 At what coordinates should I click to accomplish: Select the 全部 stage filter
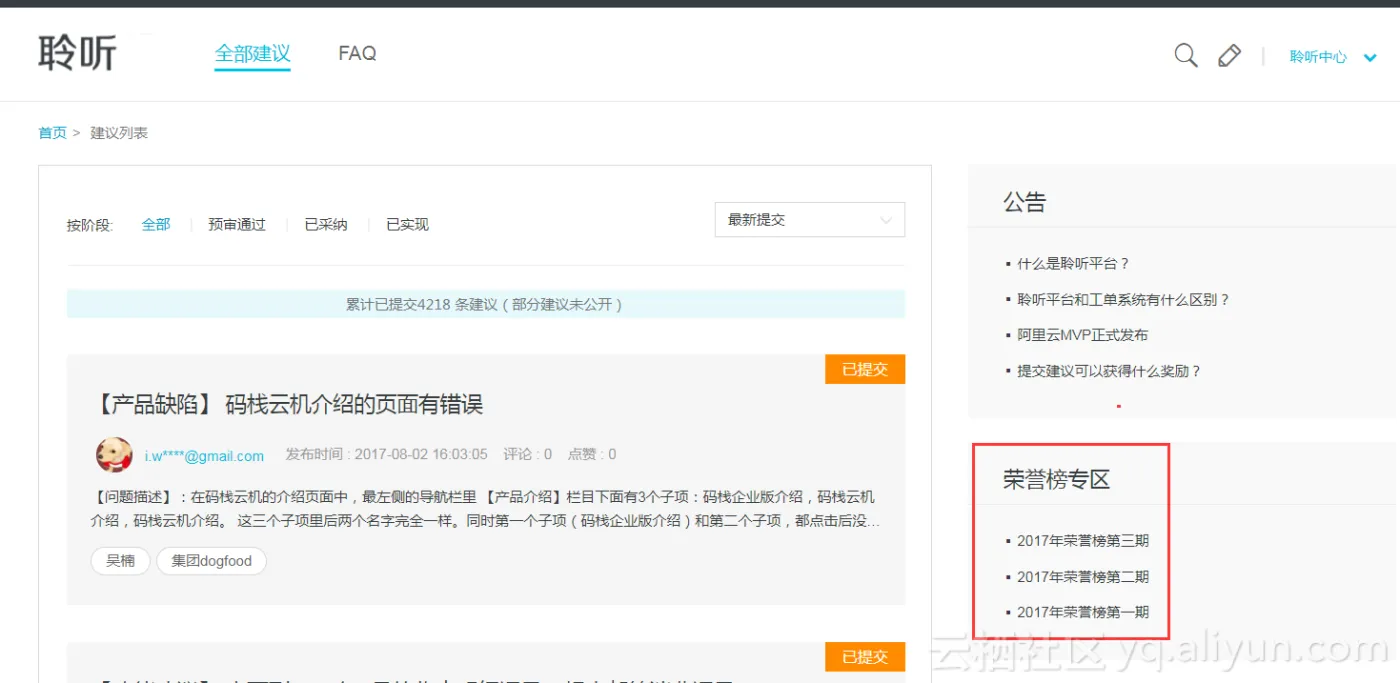click(x=156, y=225)
